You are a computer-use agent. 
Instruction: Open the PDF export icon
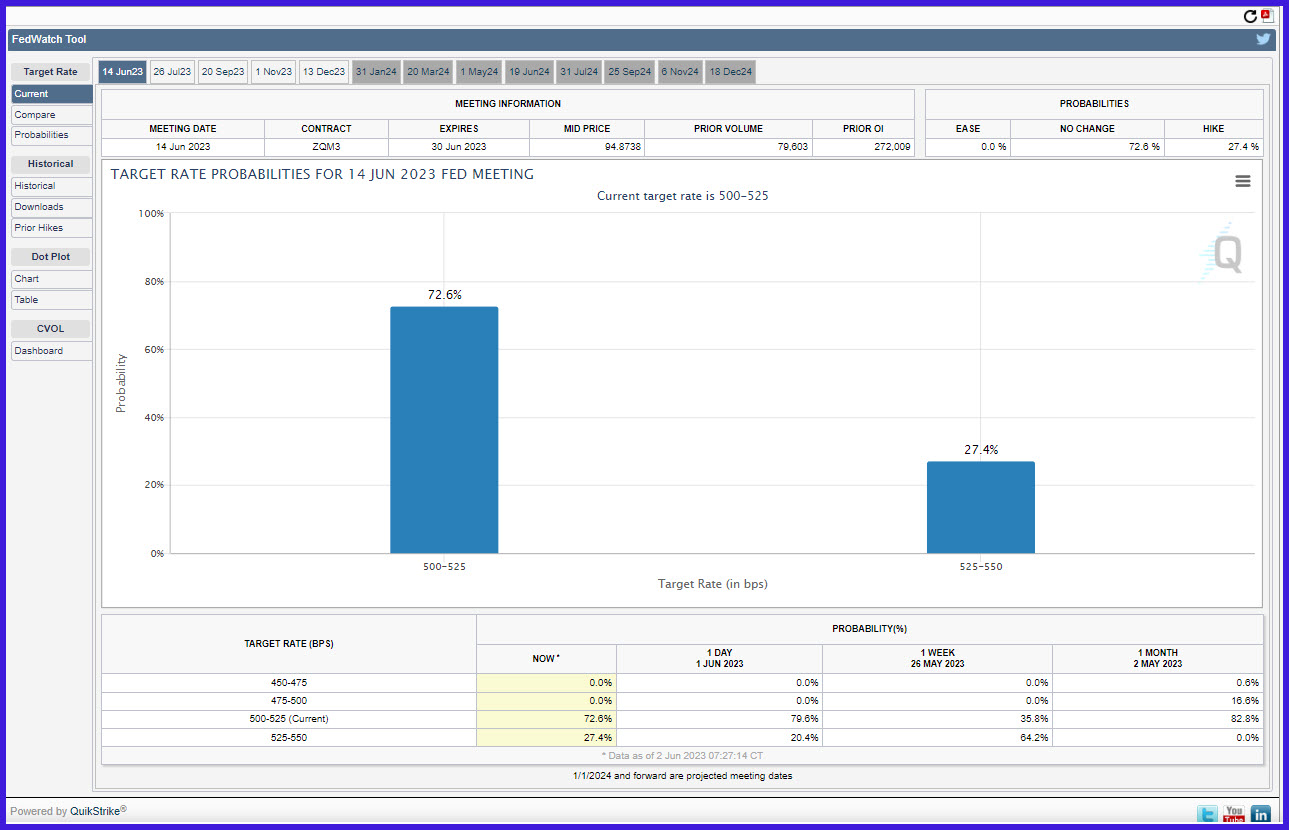pos(1265,15)
